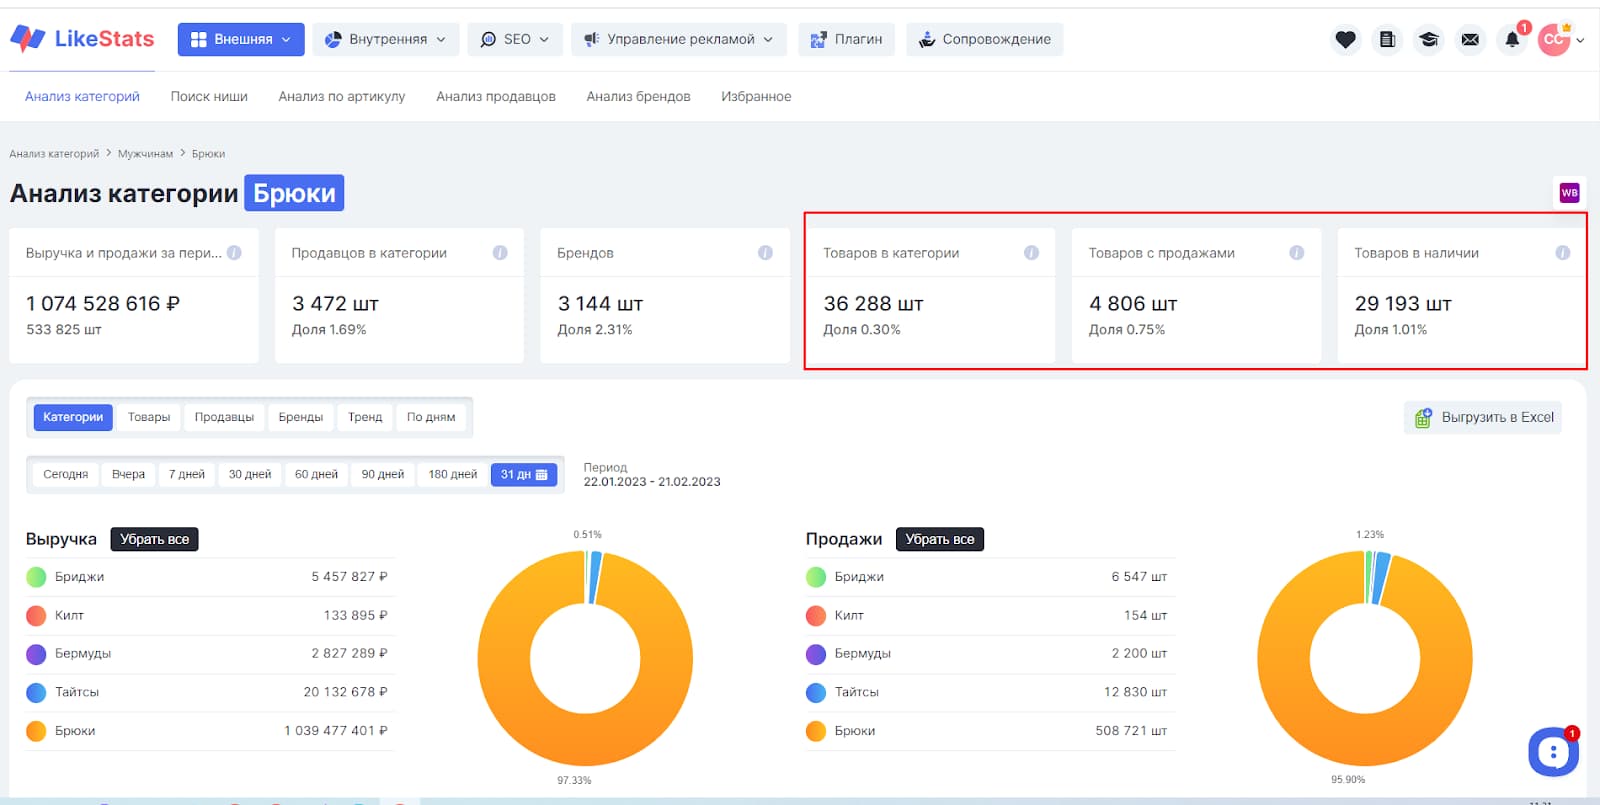Show info for Товаров в наличии card

pyautogui.click(x=1562, y=253)
